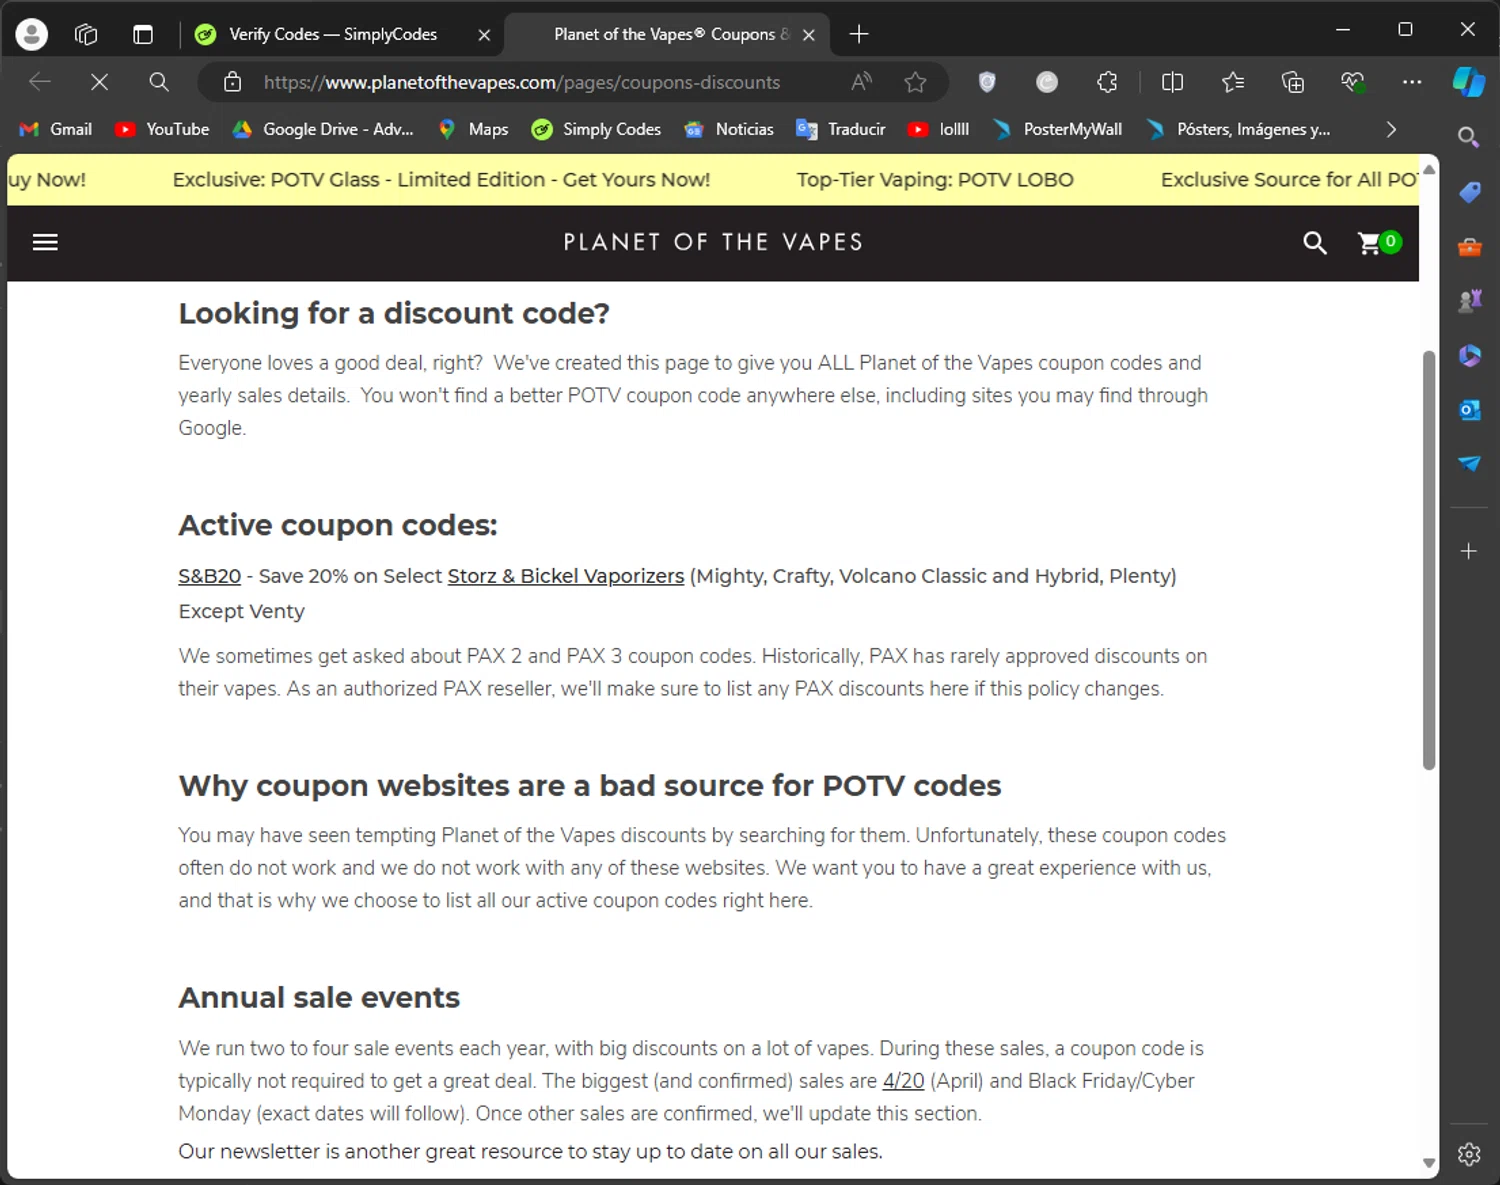
Task: Close the Planet of the Vapes tab
Action: [x=809, y=34]
